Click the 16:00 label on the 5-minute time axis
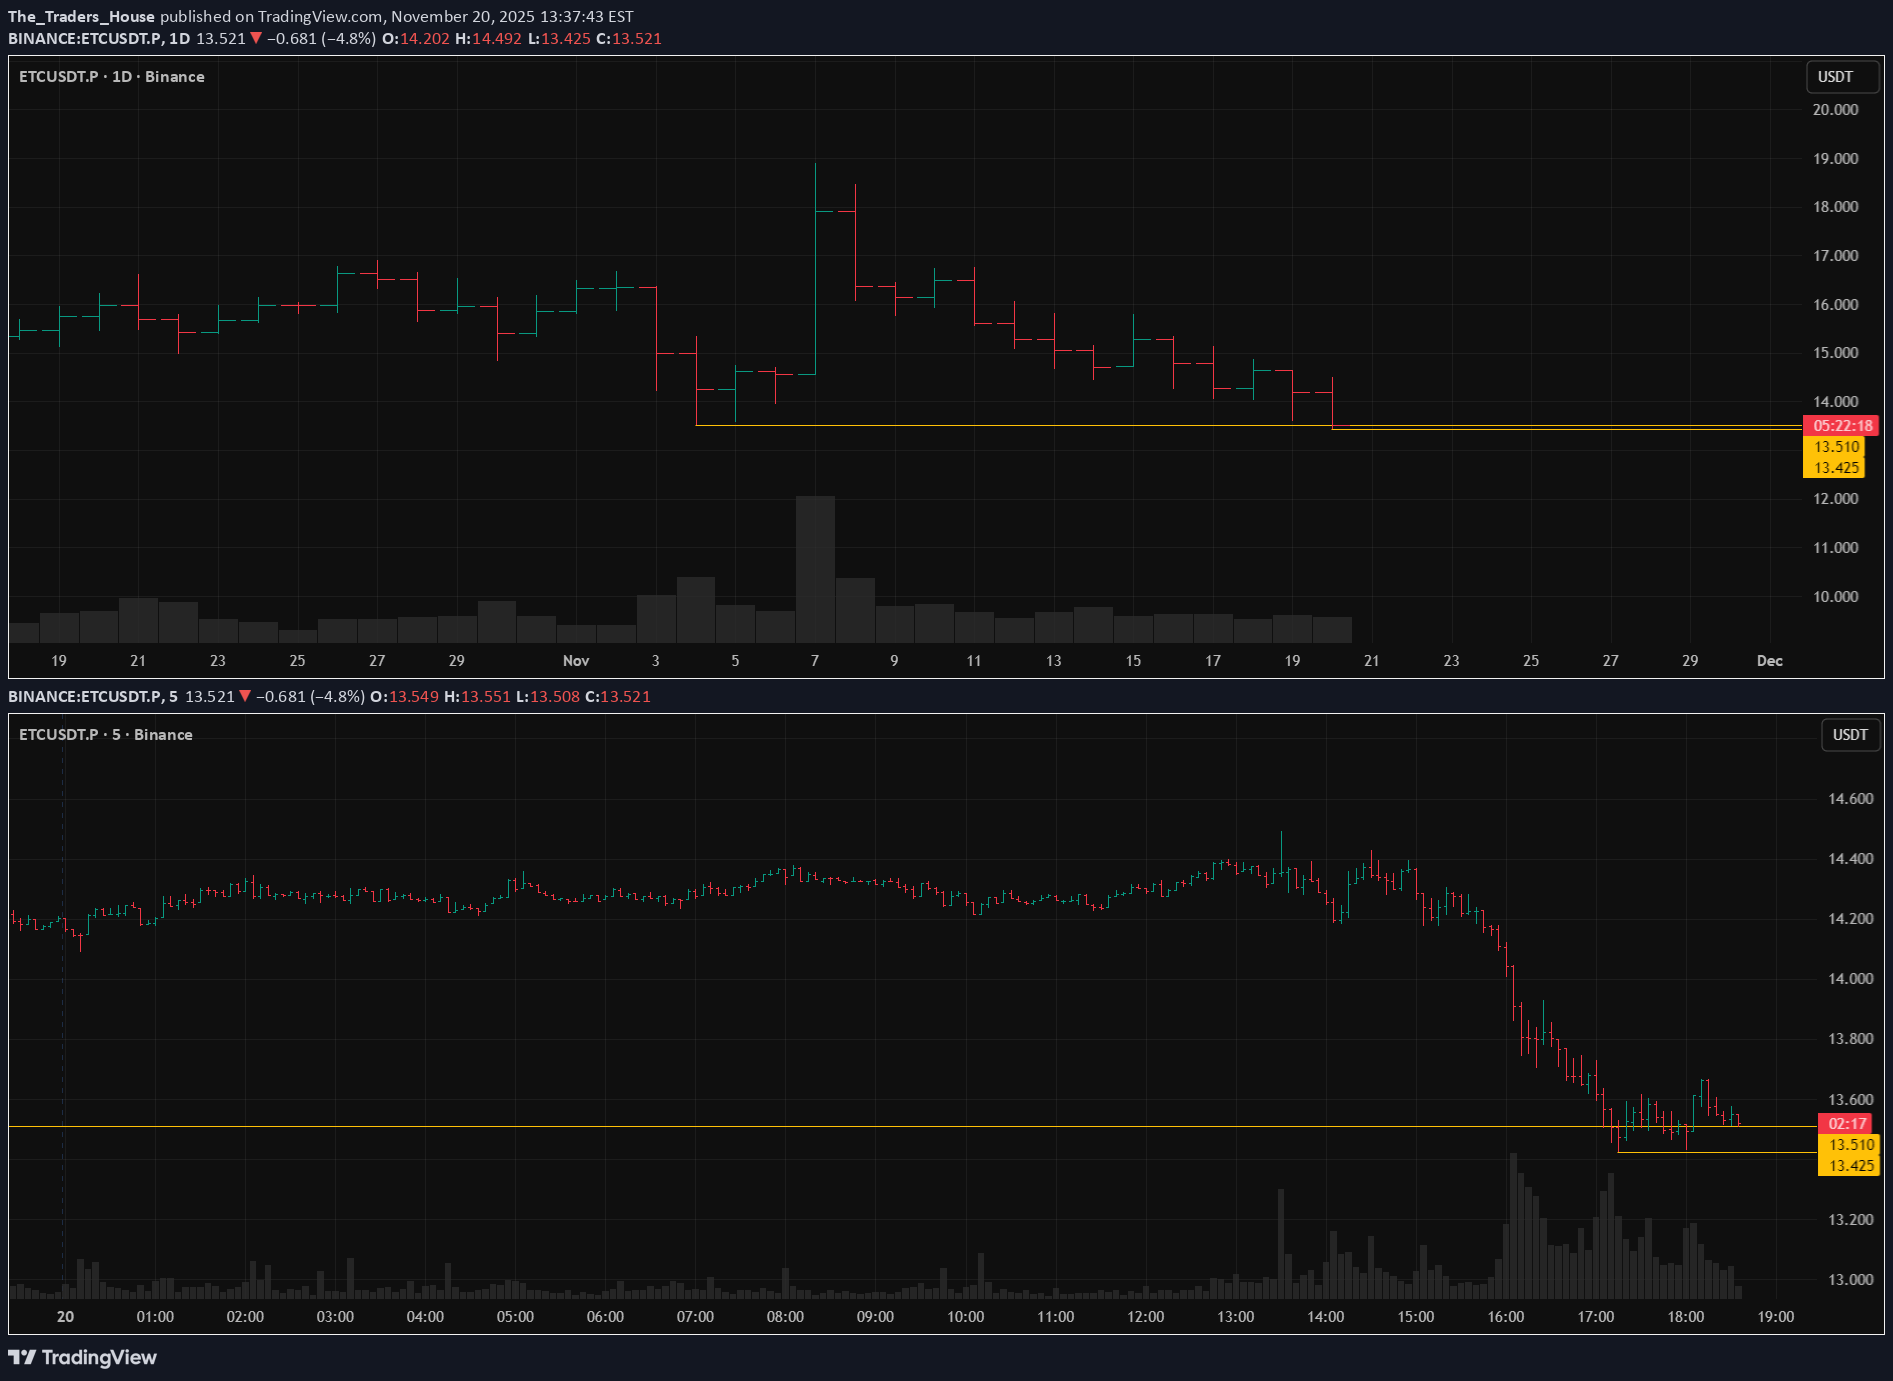The height and width of the screenshot is (1381, 1893). [x=1505, y=1317]
